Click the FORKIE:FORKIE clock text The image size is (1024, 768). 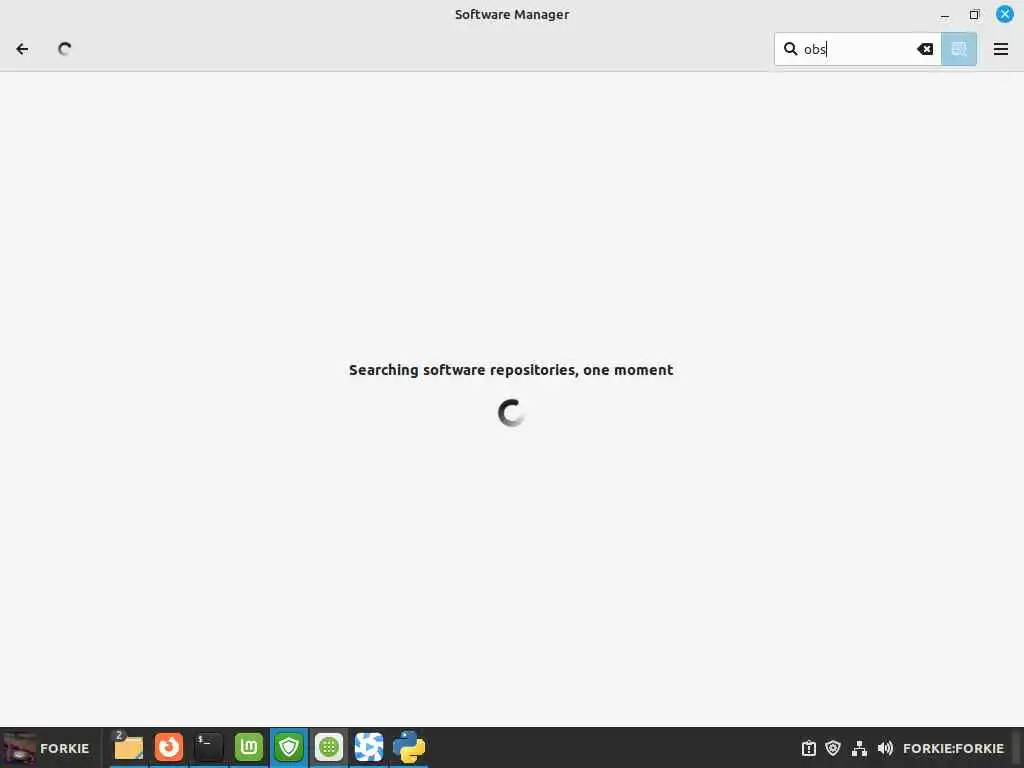coord(953,748)
